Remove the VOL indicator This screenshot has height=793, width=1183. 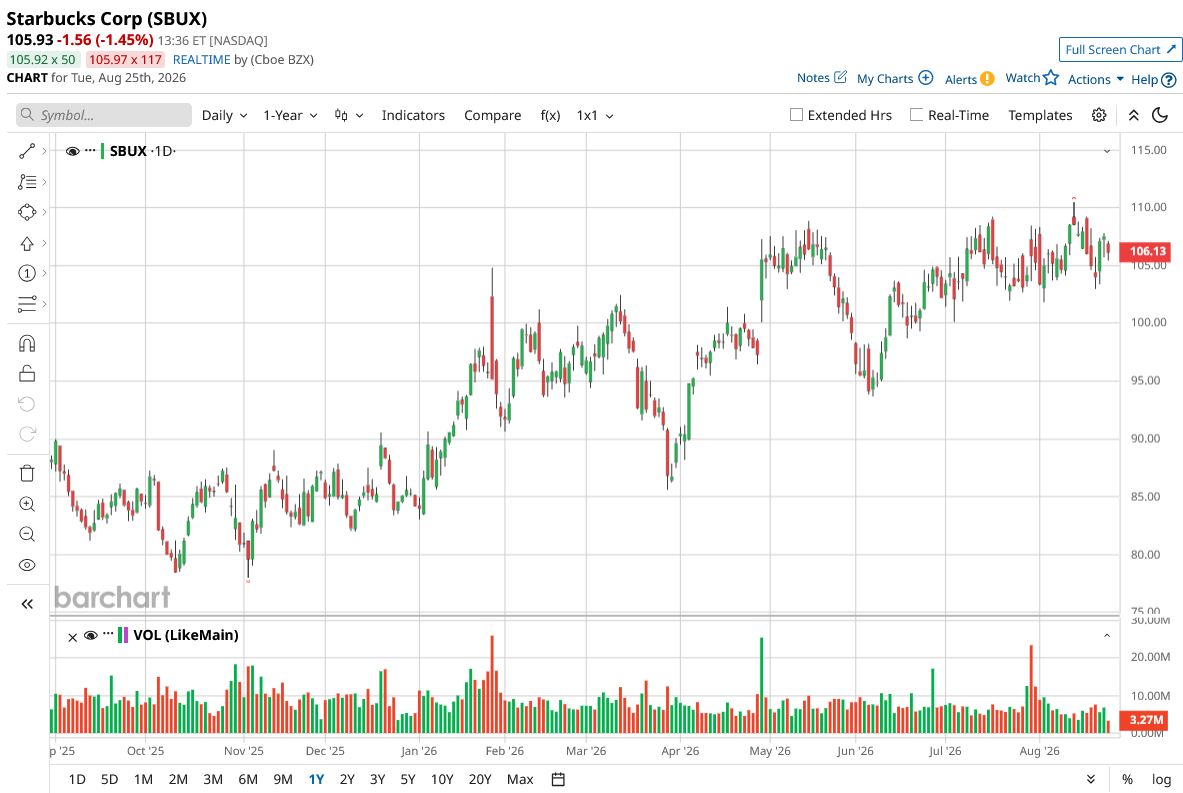click(x=72, y=638)
